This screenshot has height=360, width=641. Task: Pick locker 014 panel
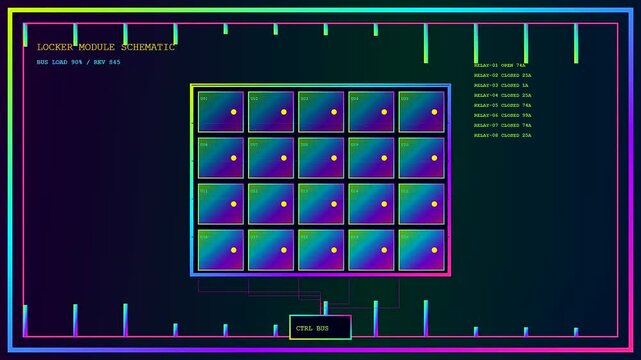371,204
